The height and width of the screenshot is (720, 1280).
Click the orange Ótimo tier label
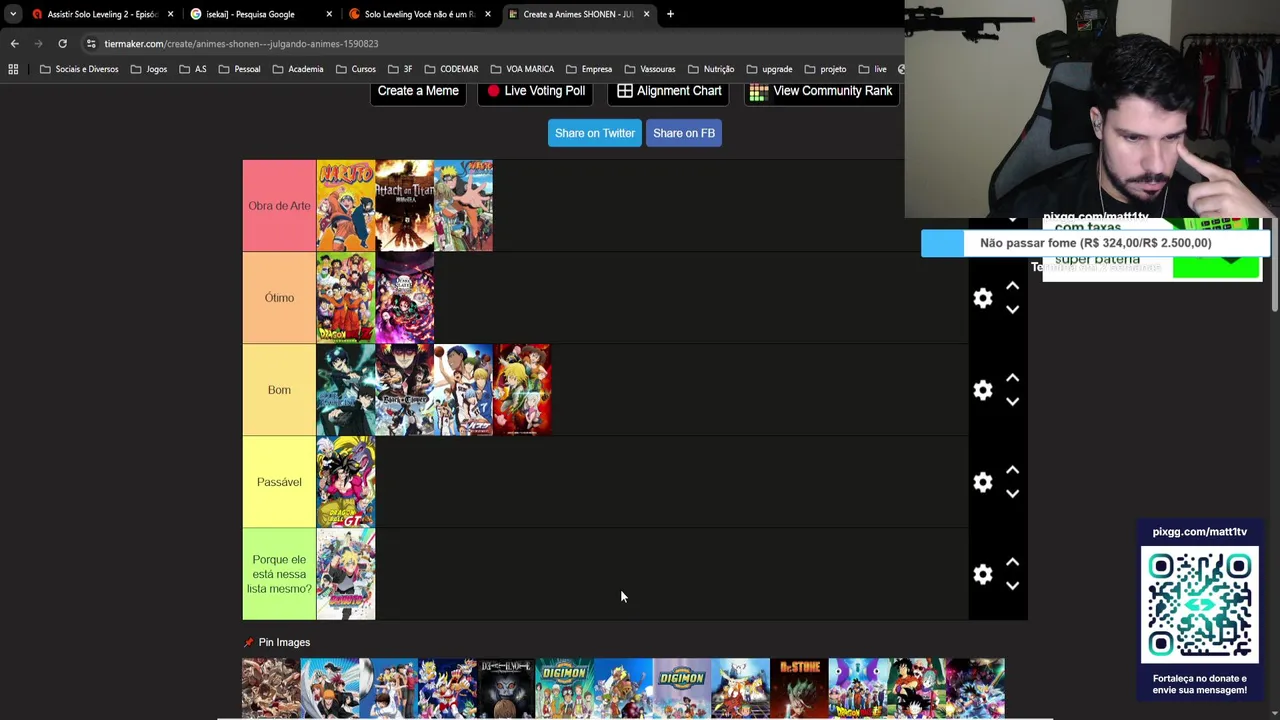coord(279,298)
